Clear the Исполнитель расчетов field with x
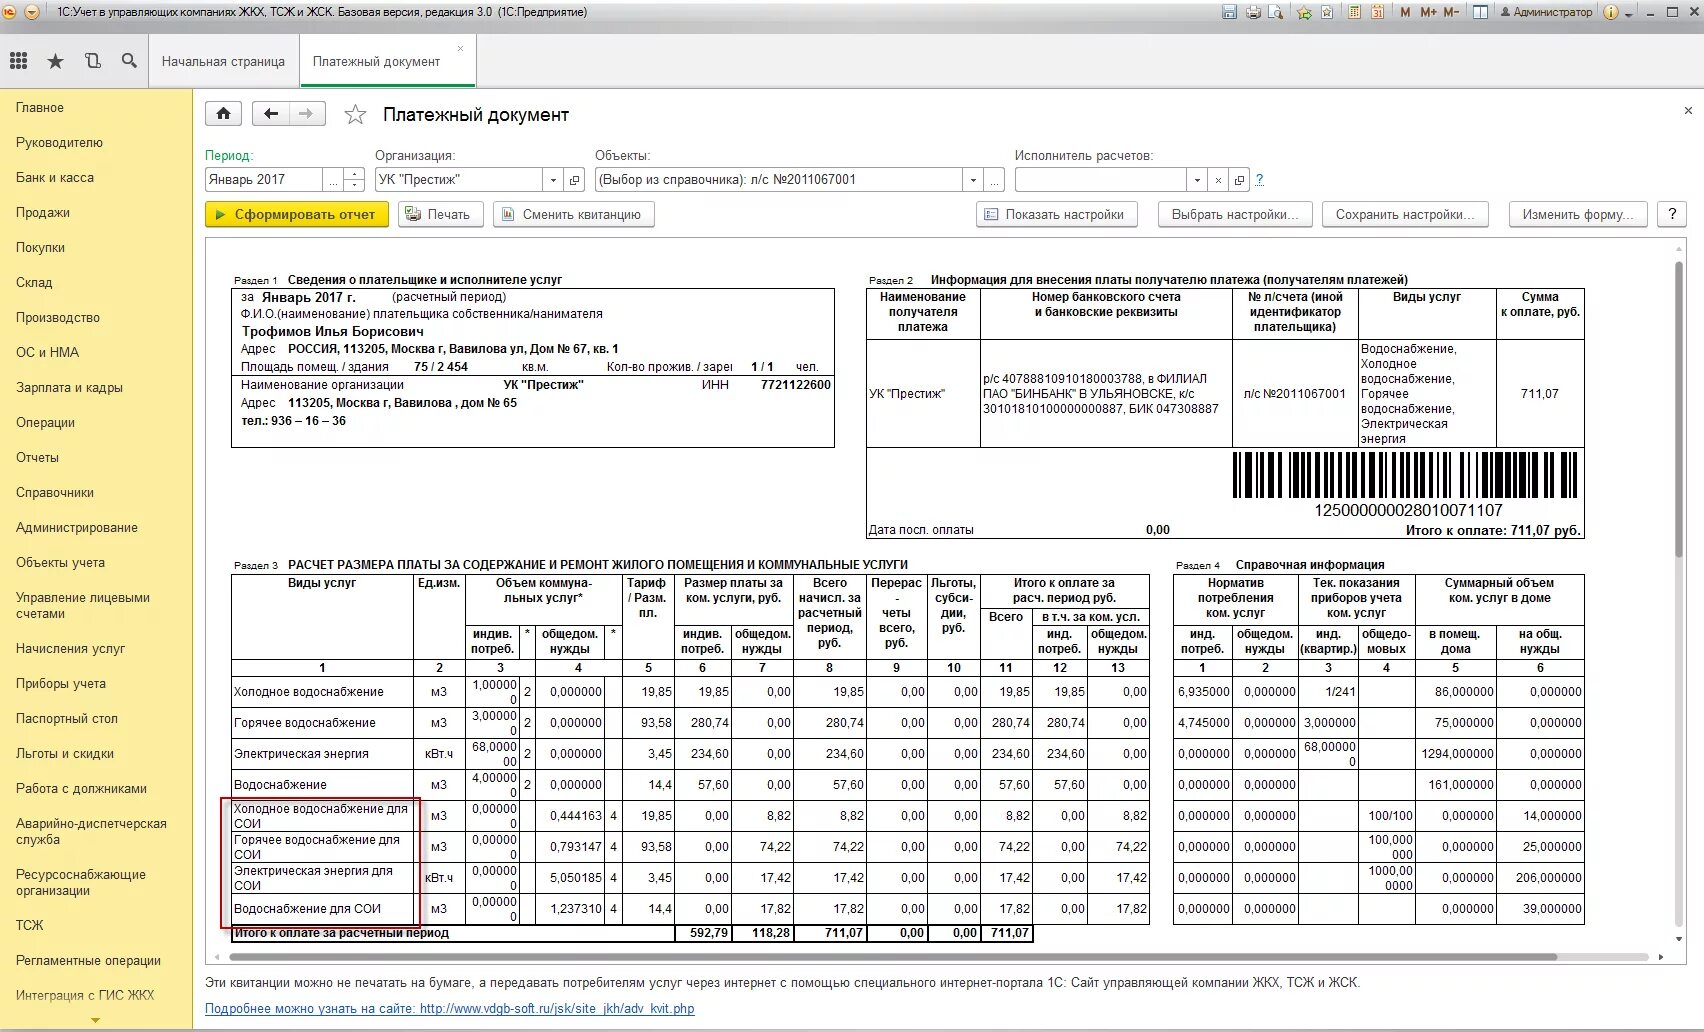Image resolution: width=1704 pixels, height=1032 pixels. pos(1218,180)
